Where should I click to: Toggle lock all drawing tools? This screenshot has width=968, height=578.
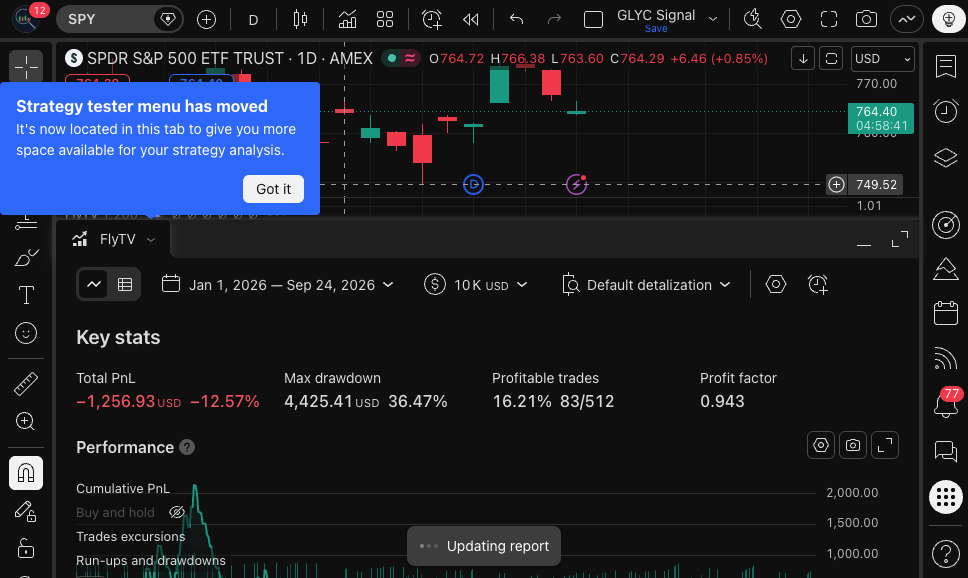26,548
